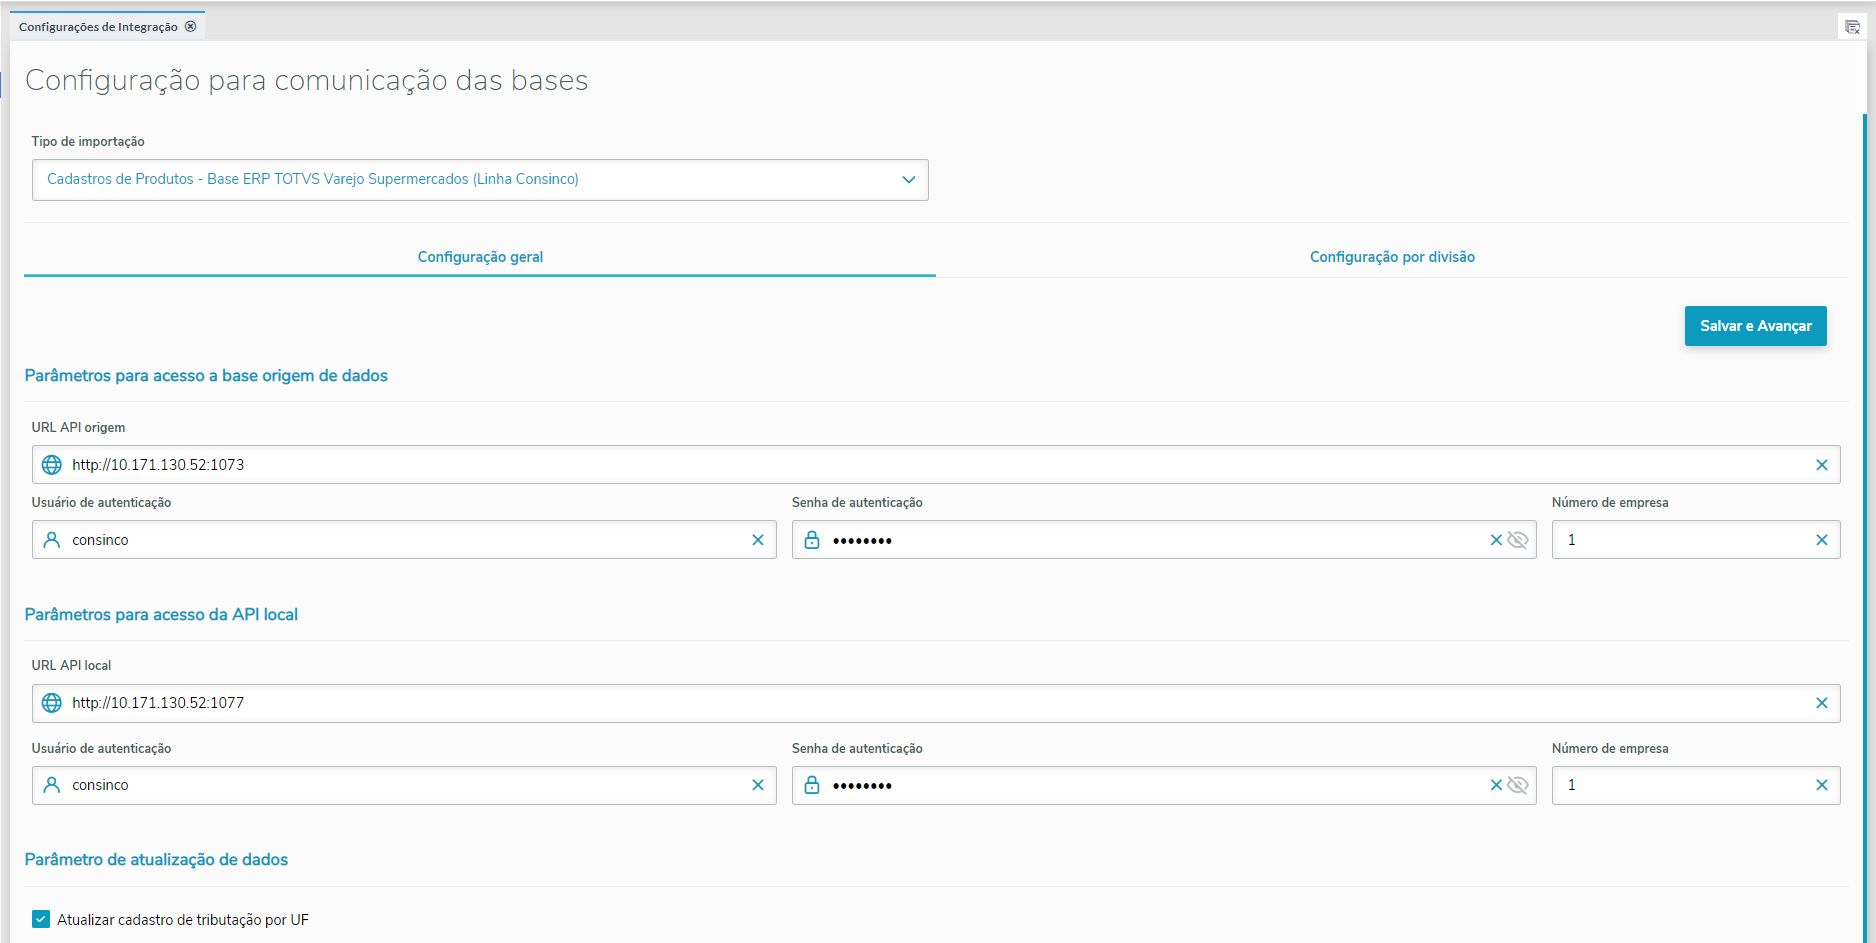
Task: Uncheck Atualizar cadastro de tributação por UF
Action: coord(41,919)
